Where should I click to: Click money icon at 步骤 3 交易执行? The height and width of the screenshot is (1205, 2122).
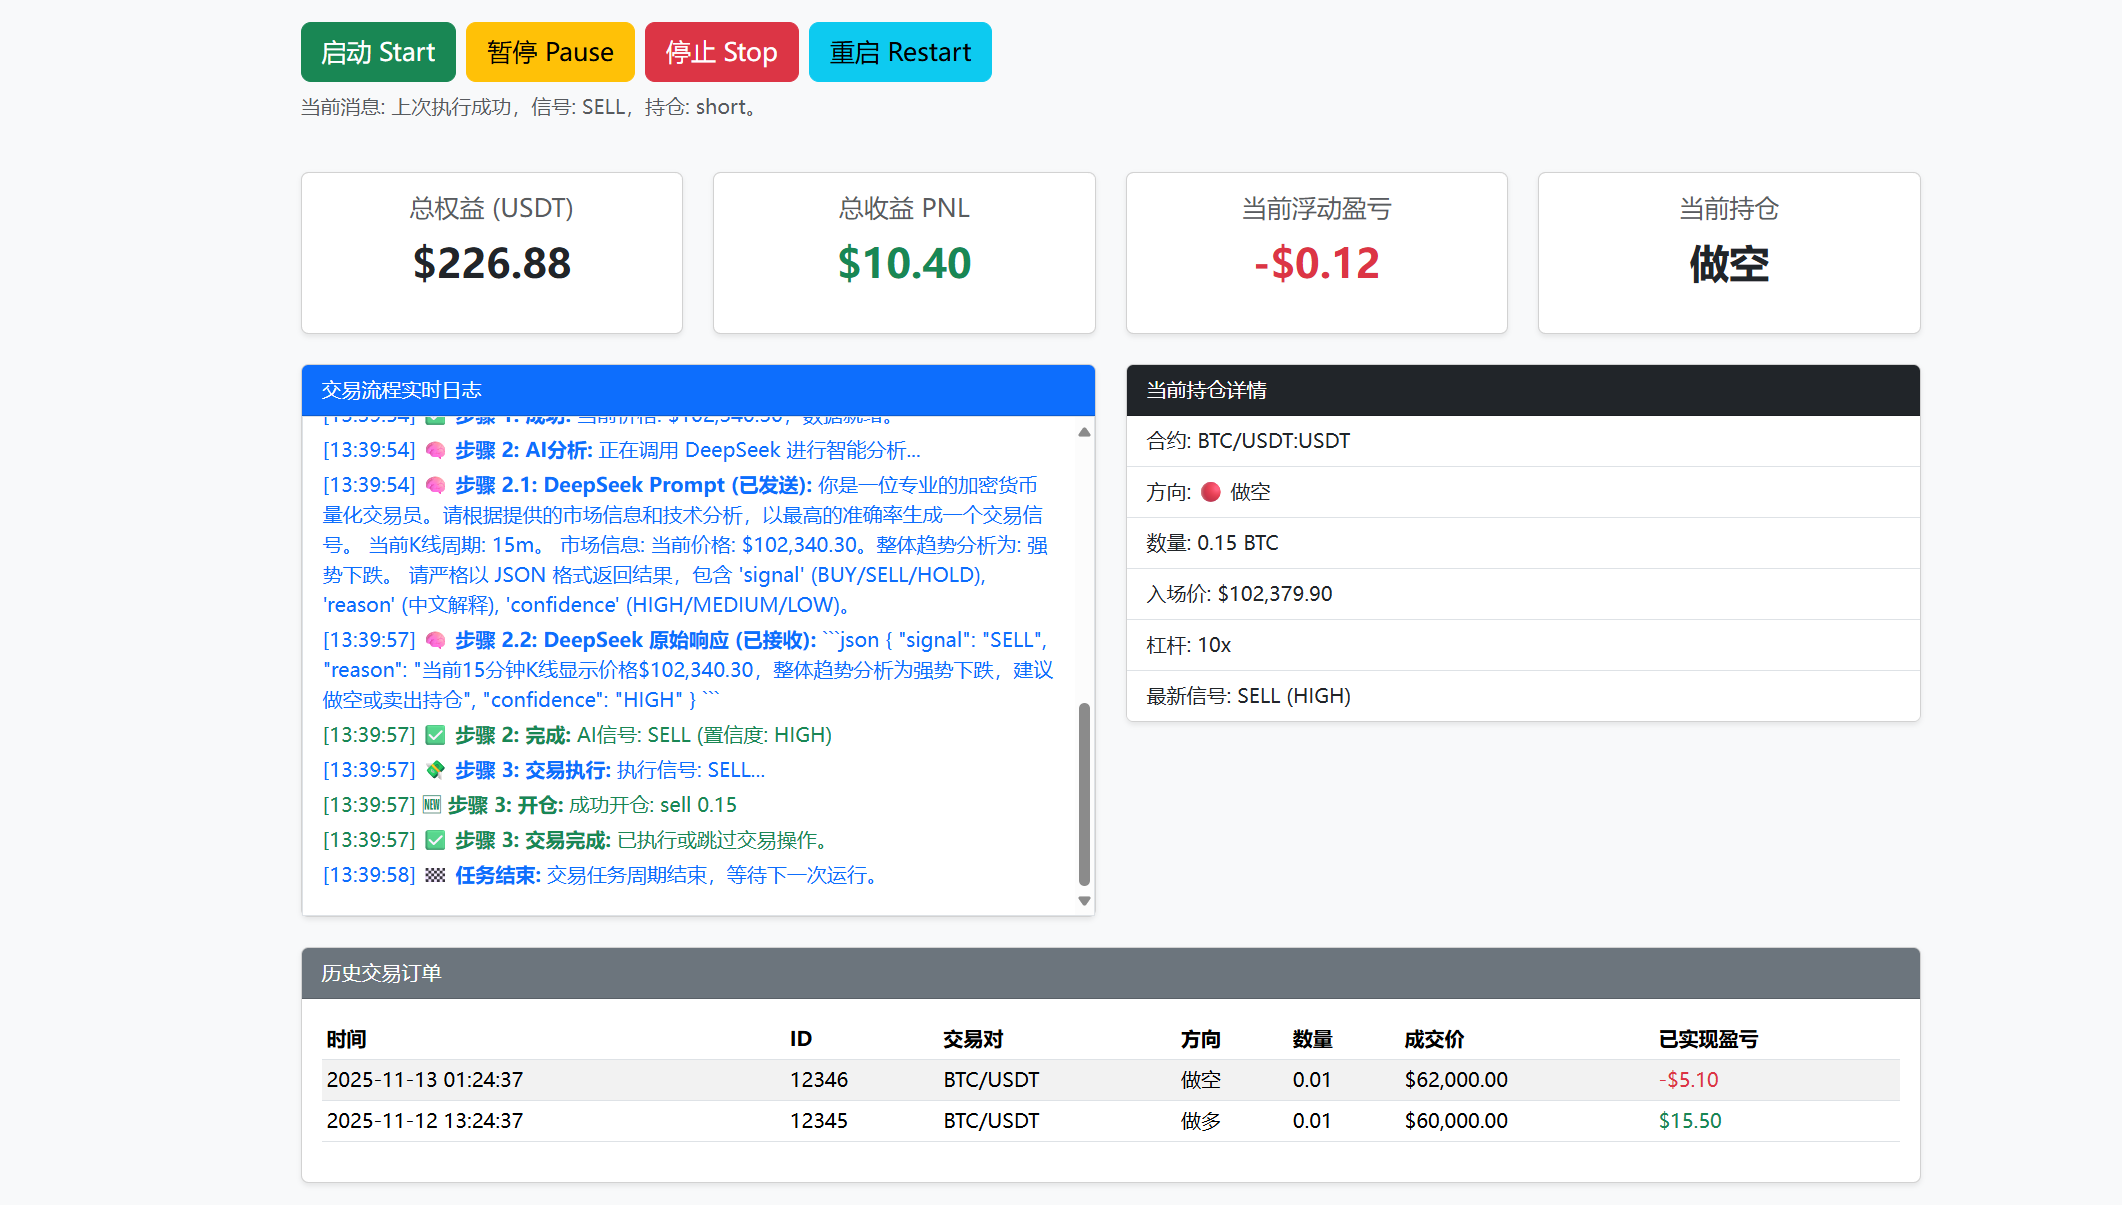(x=435, y=771)
